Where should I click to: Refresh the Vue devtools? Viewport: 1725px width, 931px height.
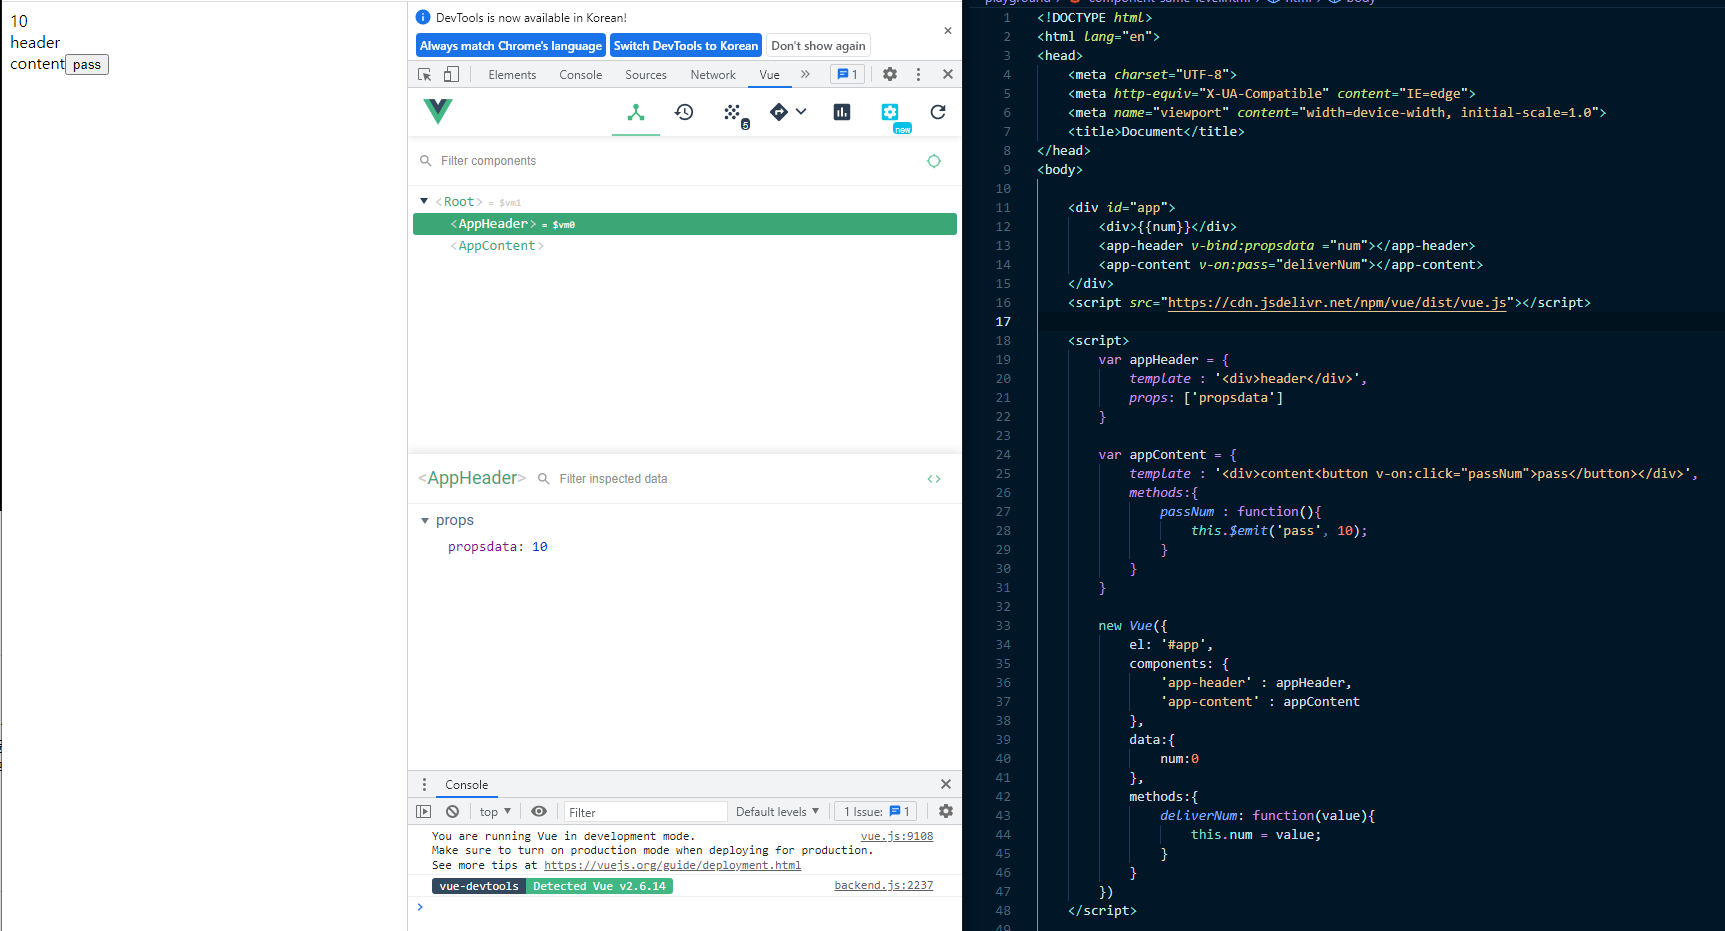[938, 112]
